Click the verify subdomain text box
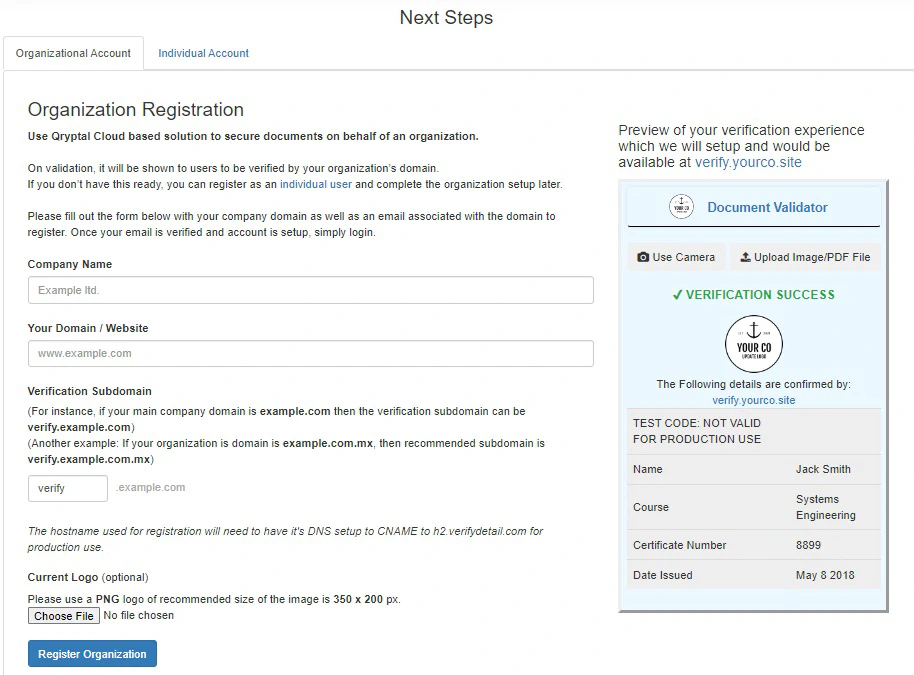Screen dimensions: 914x675 [x=67, y=488]
